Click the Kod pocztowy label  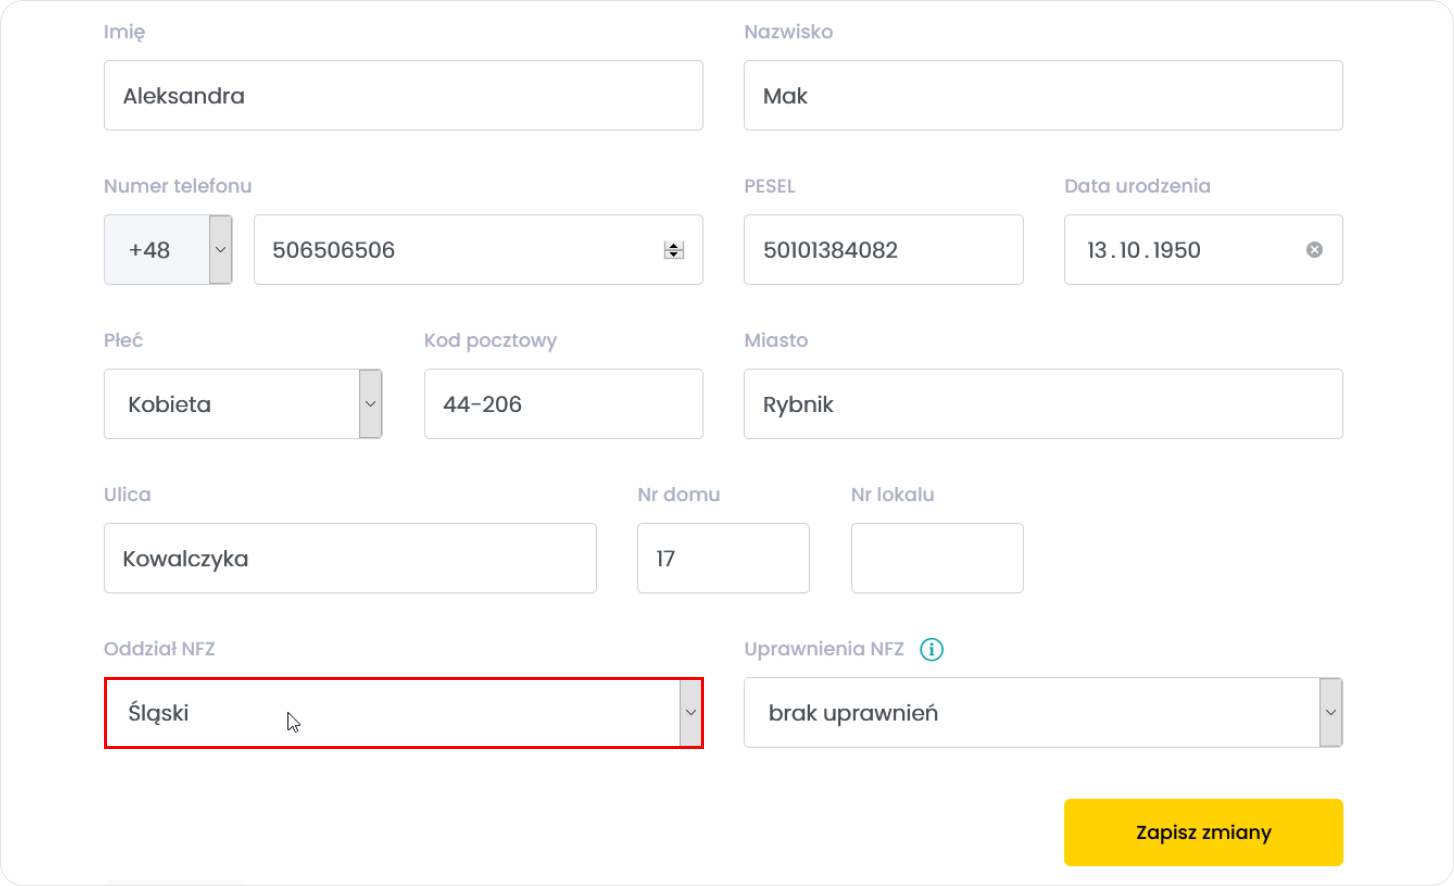pyautogui.click(x=490, y=341)
